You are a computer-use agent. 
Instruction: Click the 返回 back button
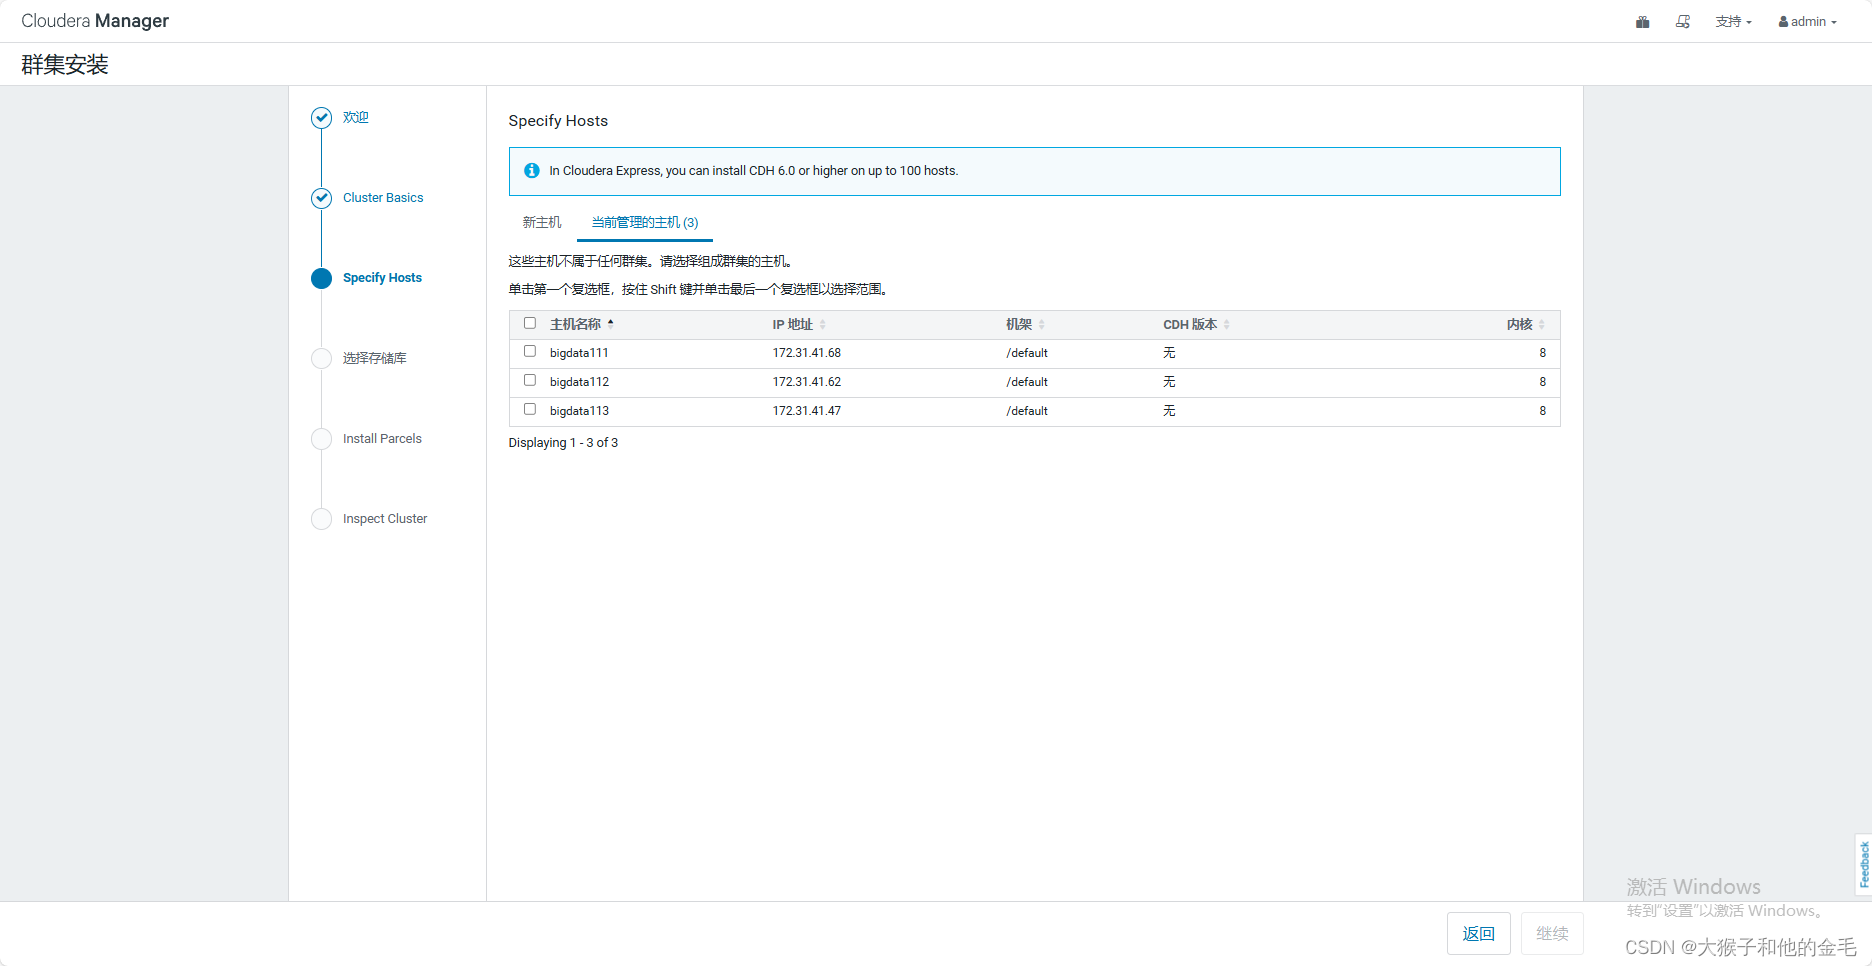(1478, 933)
